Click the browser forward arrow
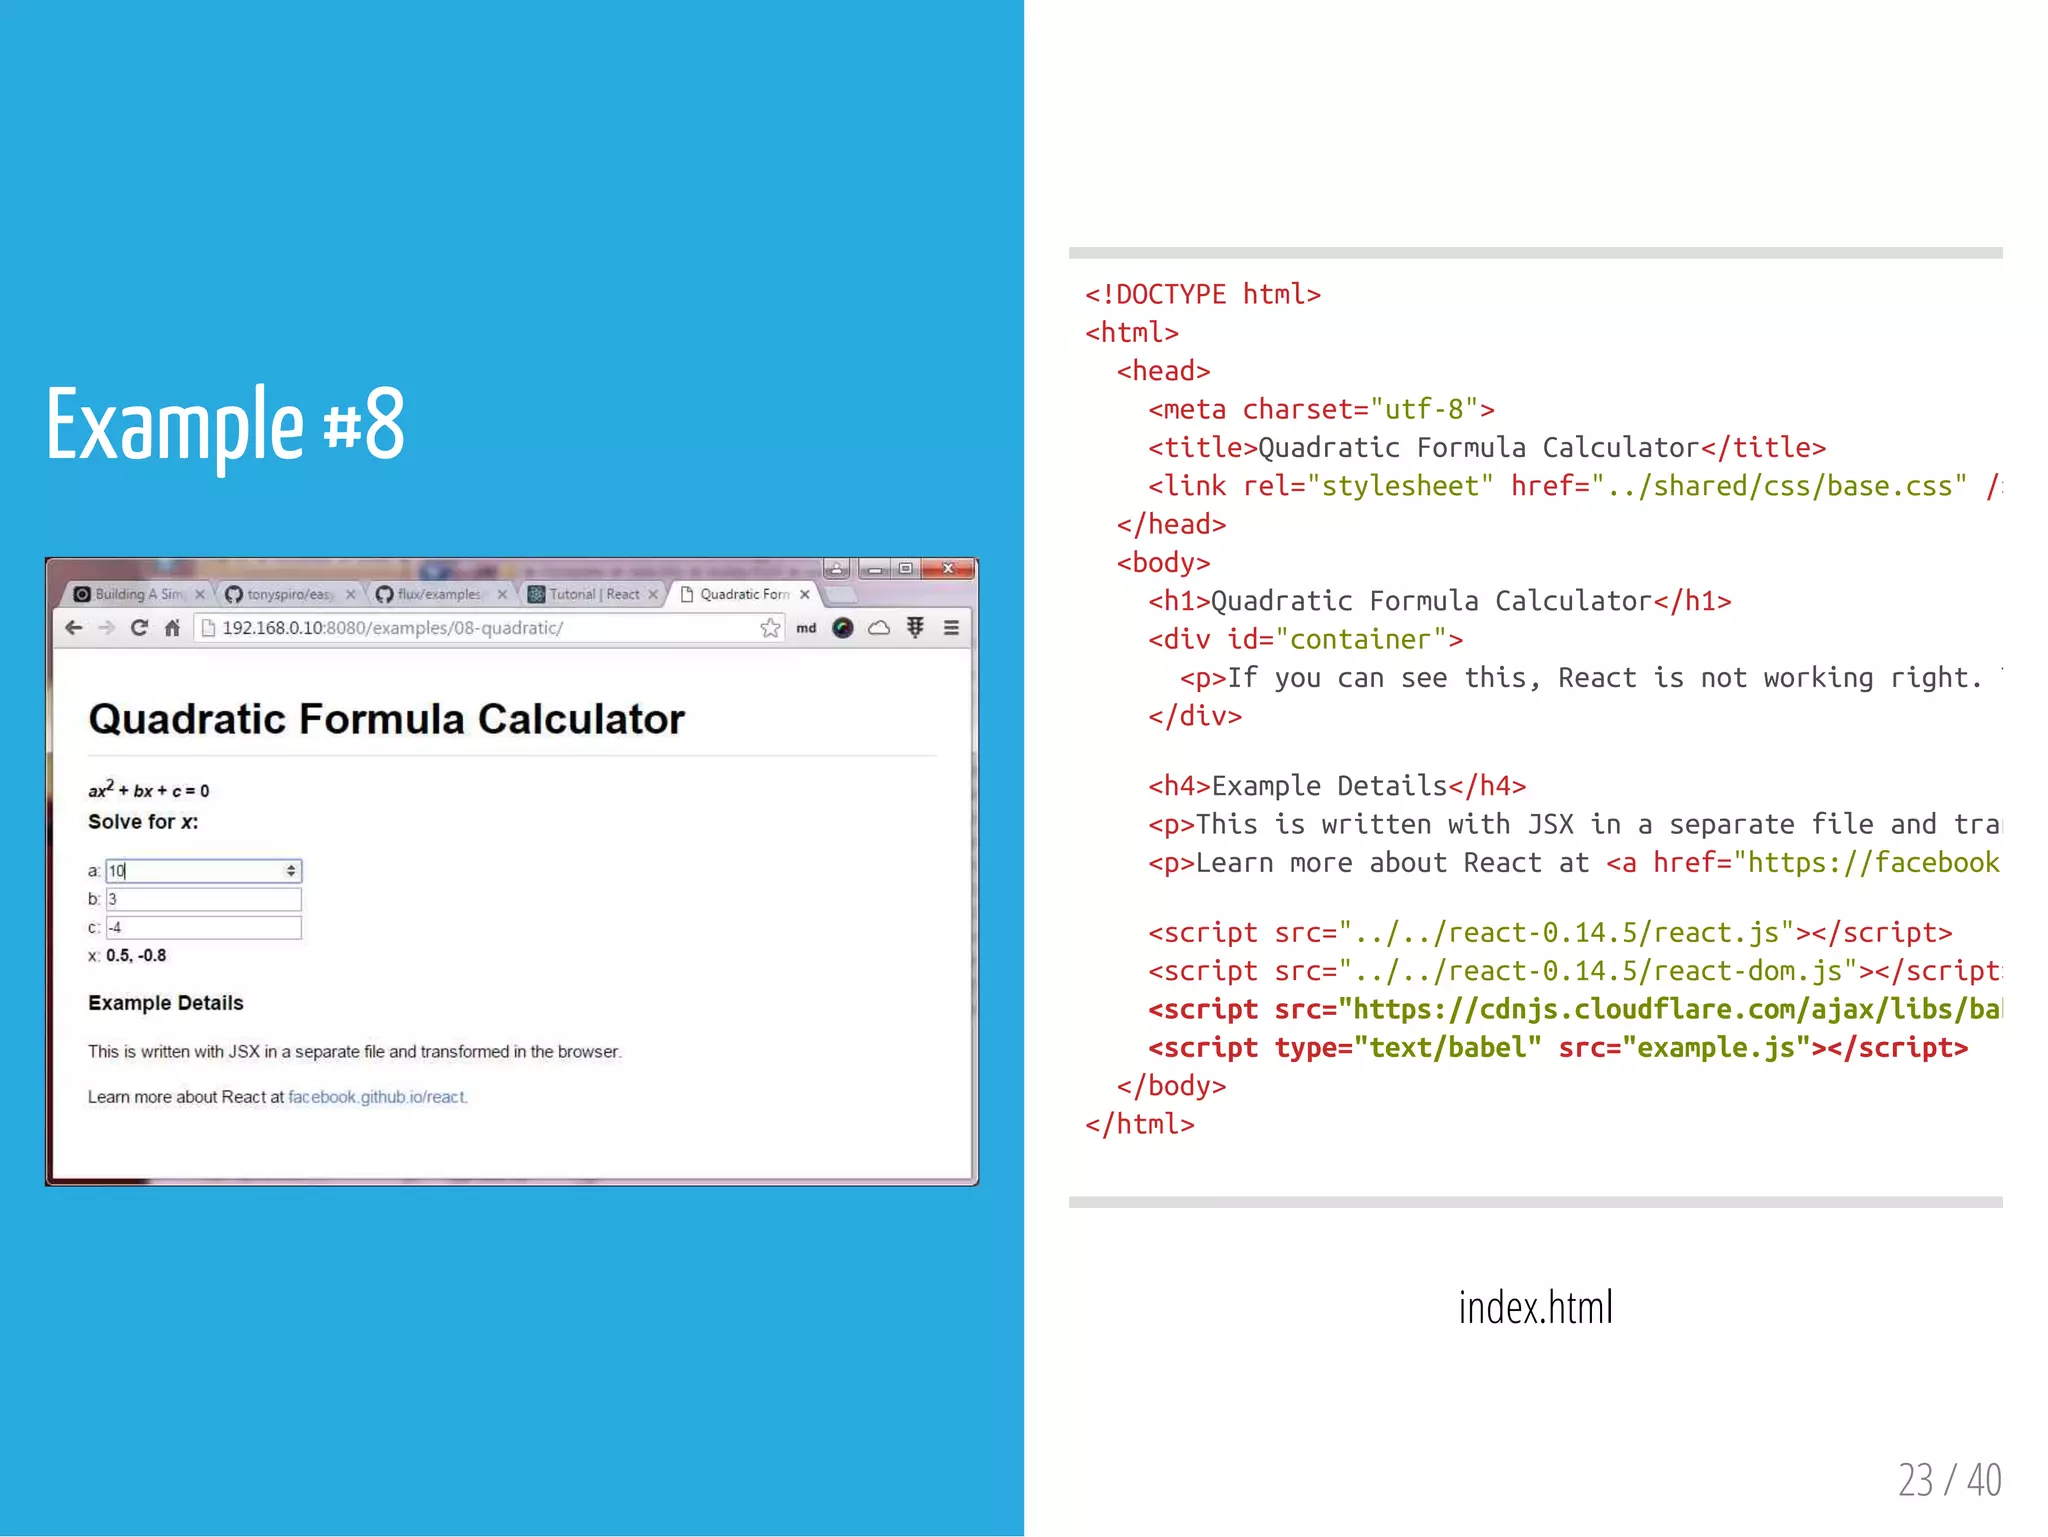Screen dimensions: 2048x1537 (x=107, y=628)
